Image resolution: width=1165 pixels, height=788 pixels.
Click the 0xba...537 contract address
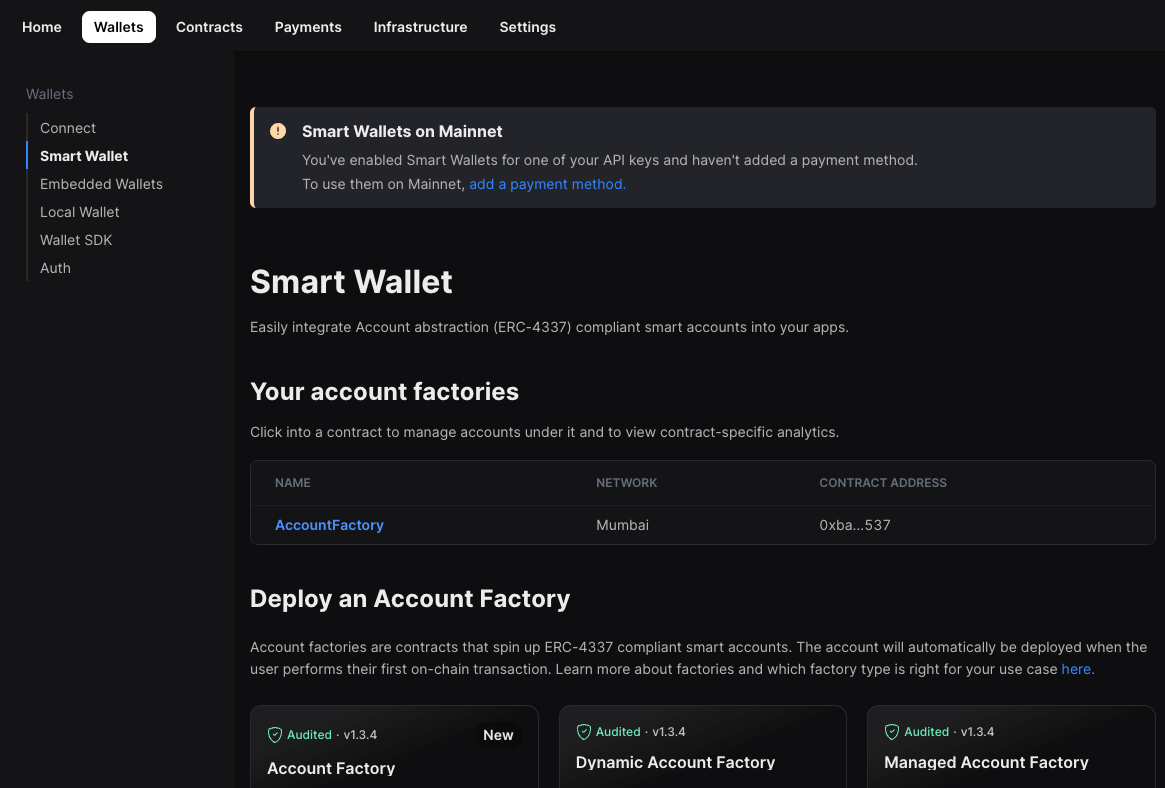coord(854,525)
